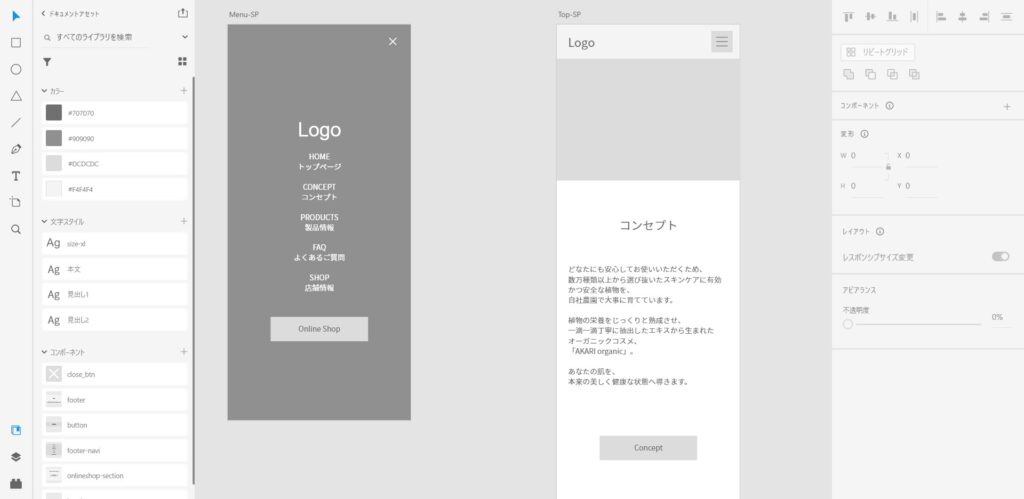The height and width of the screenshot is (499, 1024).
Task: Open the Layers panel icon
Action: coord(16,457)
